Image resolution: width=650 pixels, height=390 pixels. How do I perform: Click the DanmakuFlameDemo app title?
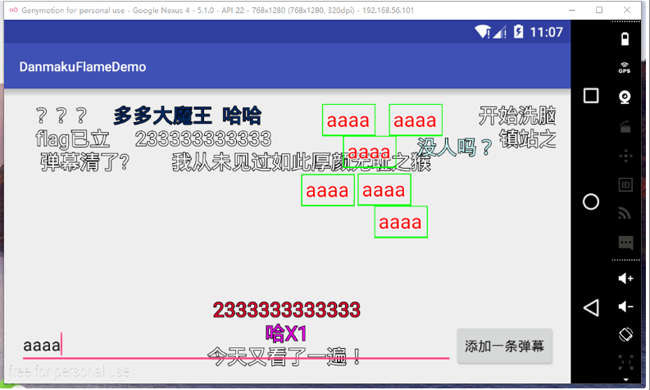82,67
